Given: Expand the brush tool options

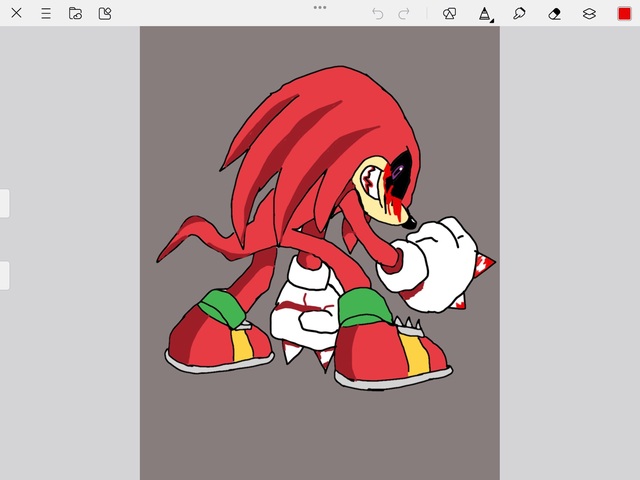Looking at the screenshot, I should pos(484,13).
